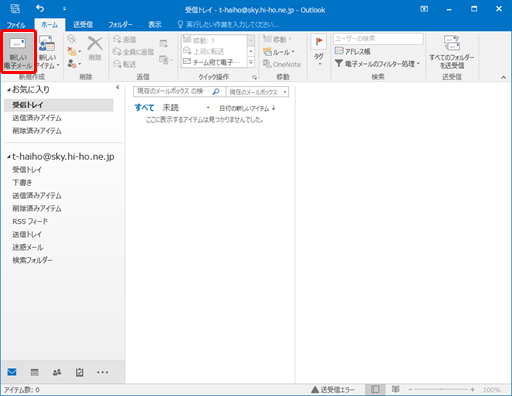Open the 送信トレイ outbox folder

tap(27, 234)
